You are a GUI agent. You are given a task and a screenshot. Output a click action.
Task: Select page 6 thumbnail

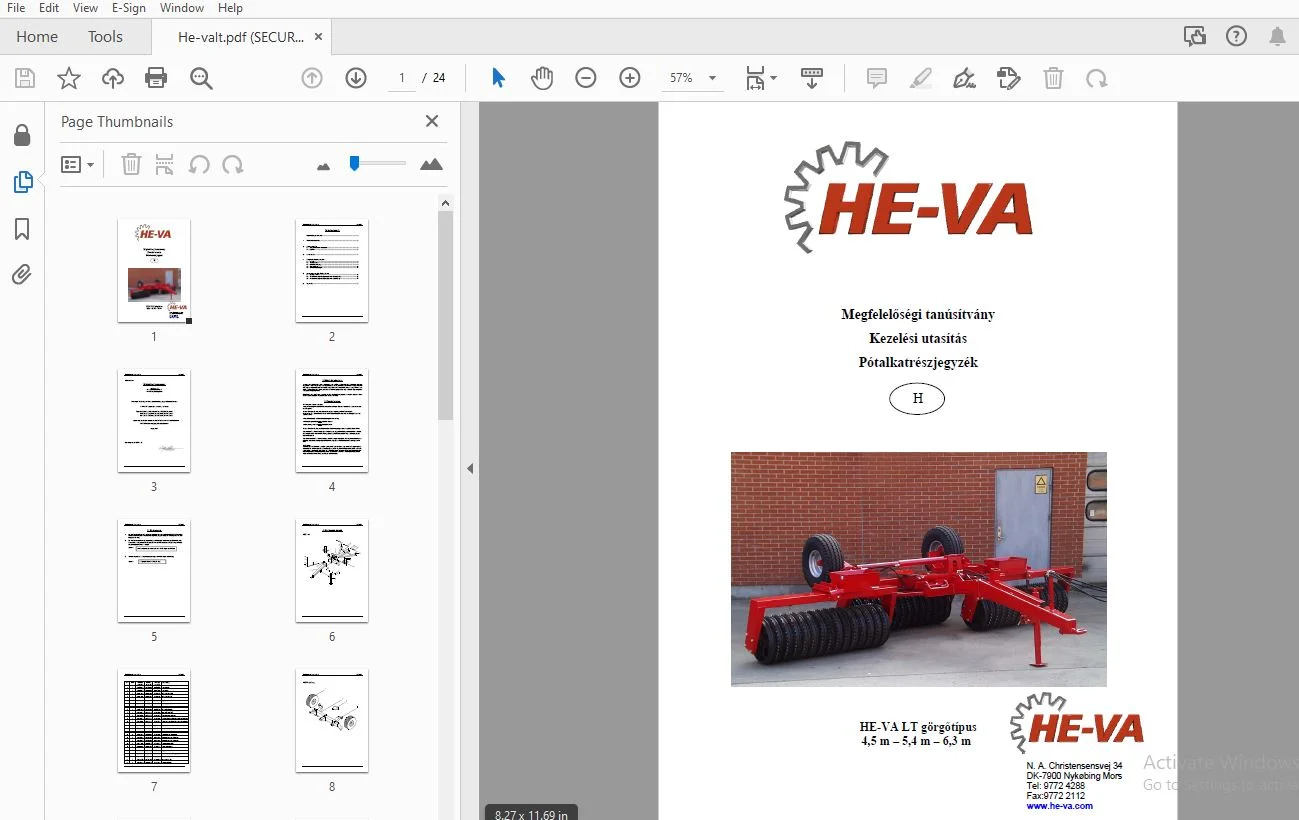[x=332, y=570]
